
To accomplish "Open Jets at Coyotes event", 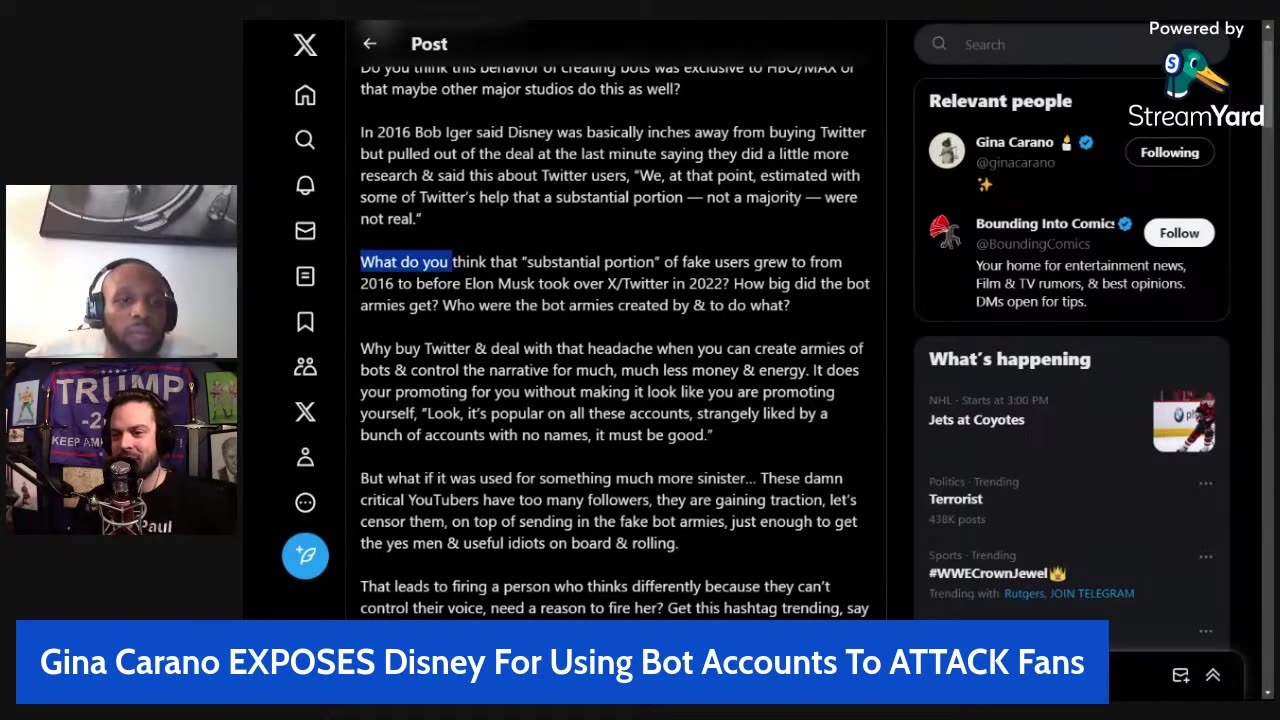I will click(976, 420).
